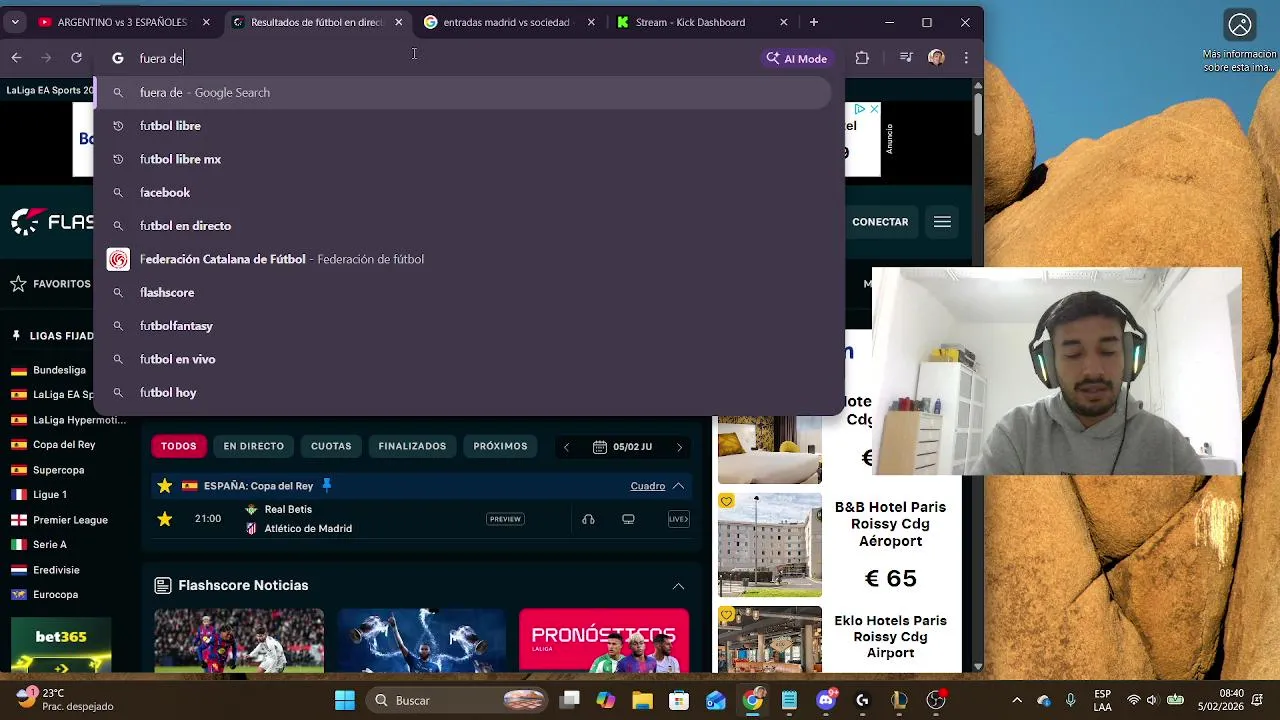Collapse the Copa del Rey section
1280x720 pixels.
click(x=678, y=486)
